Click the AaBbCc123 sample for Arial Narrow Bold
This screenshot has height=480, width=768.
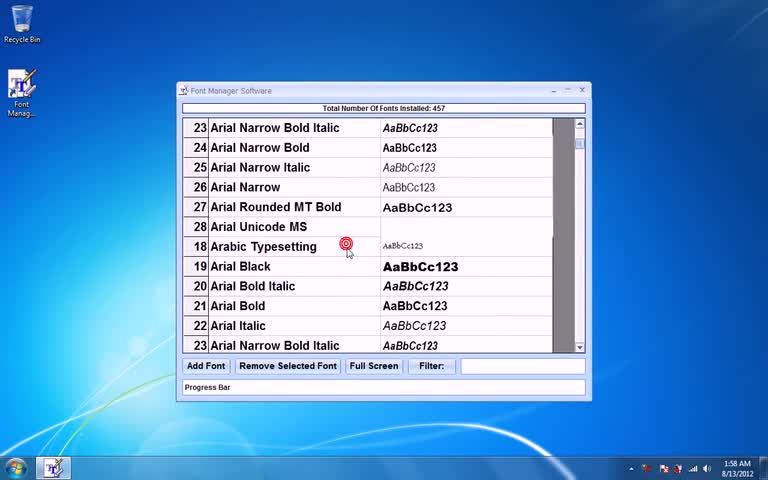pyautogui.click(x=409, y=148)
